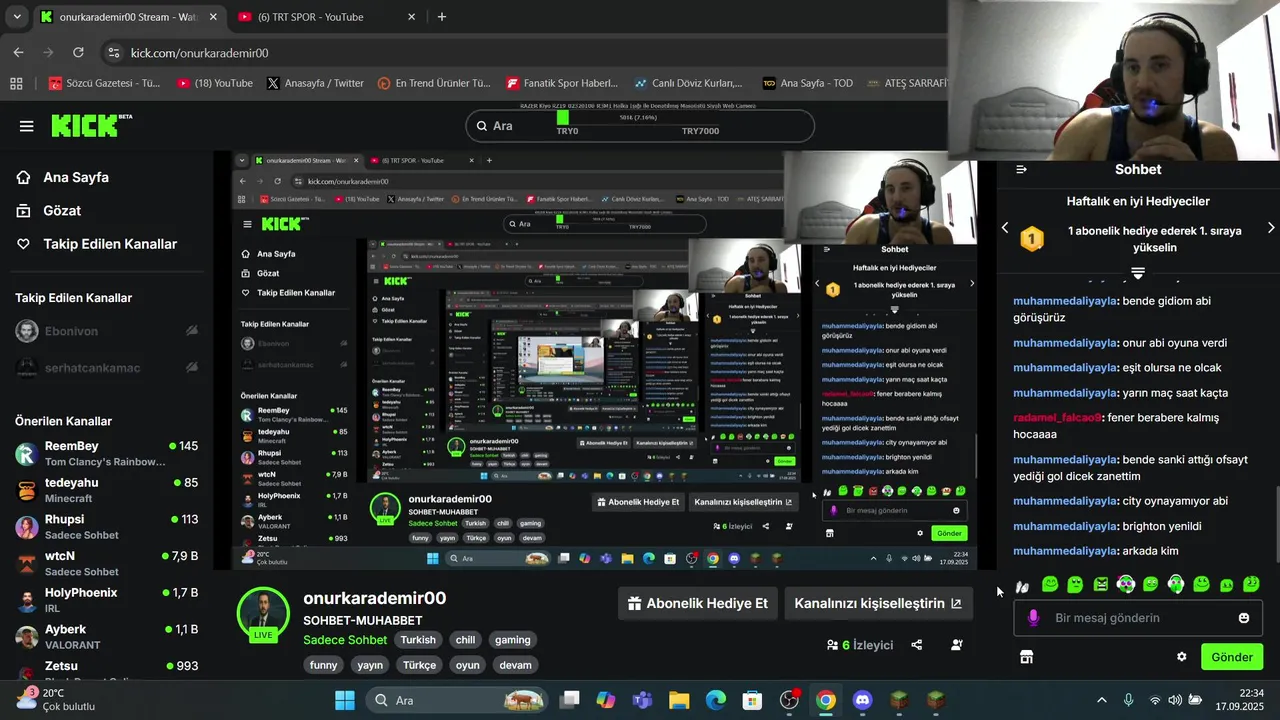Collapse the Sohbet chat panel
This screenshot has height=720, width=1280.
[1021, 169]
